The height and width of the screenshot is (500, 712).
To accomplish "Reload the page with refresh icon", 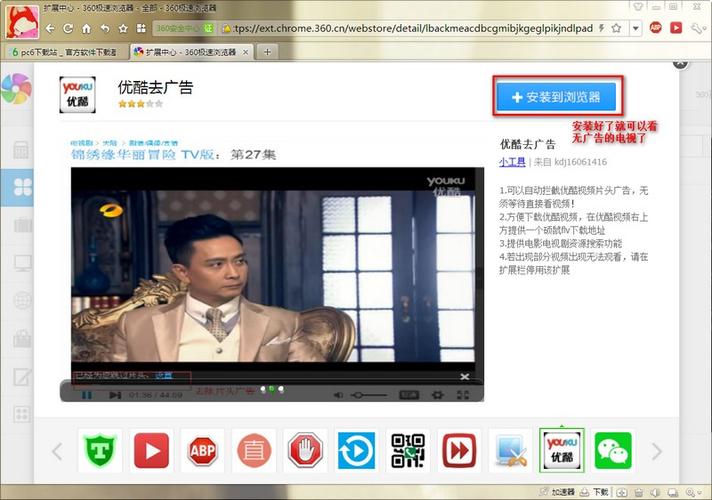I will coord(68,29).
